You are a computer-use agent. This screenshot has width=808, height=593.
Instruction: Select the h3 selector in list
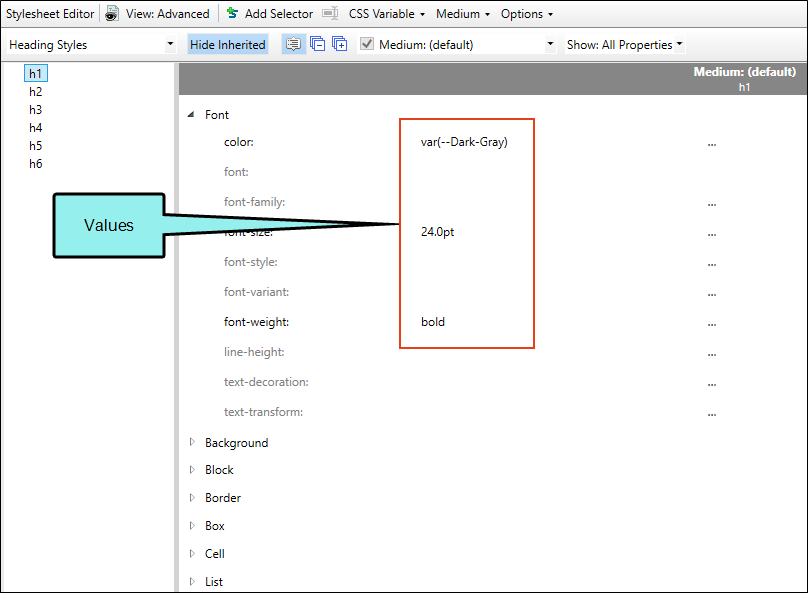(36, 110)
